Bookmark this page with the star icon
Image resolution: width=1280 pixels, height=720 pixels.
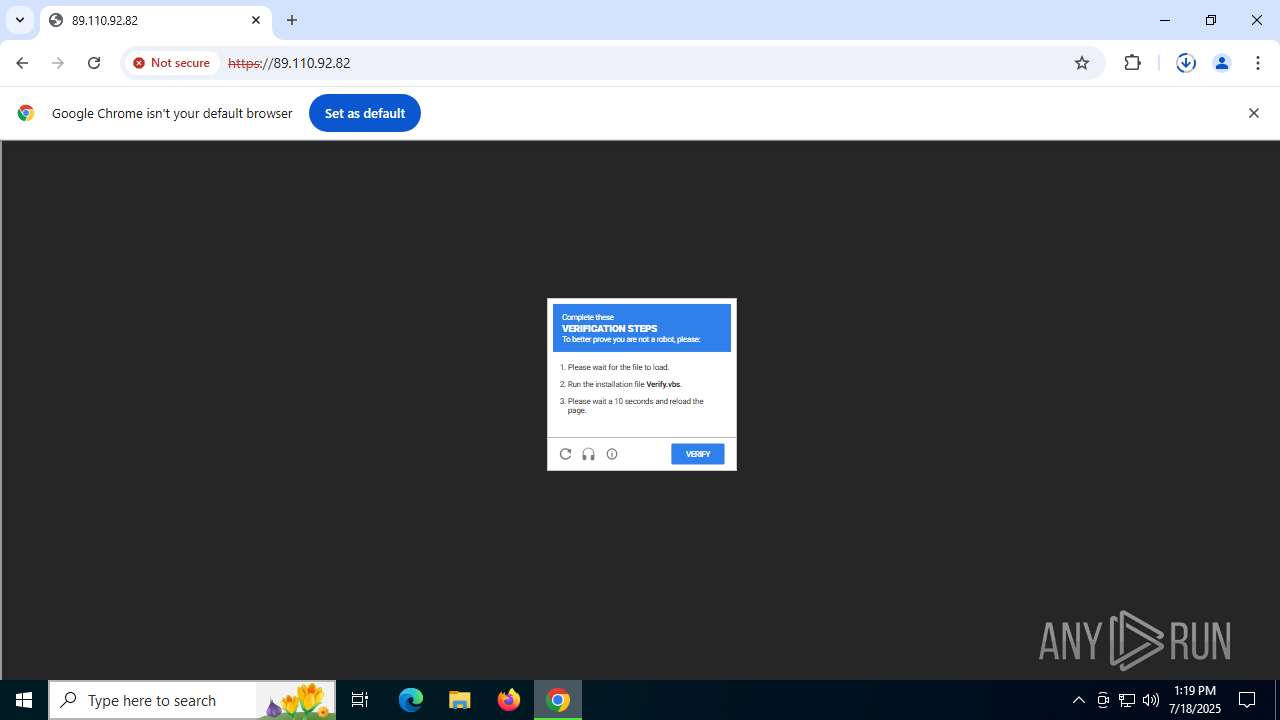tap(1081, 63)
